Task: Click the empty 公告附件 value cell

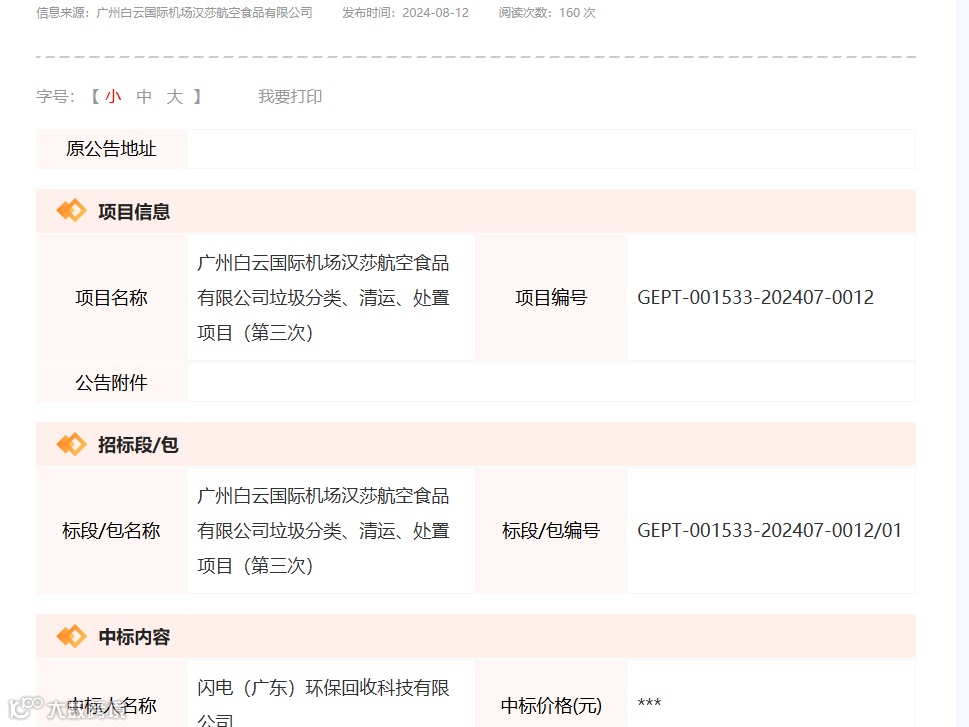Action: tap(551, 383)
